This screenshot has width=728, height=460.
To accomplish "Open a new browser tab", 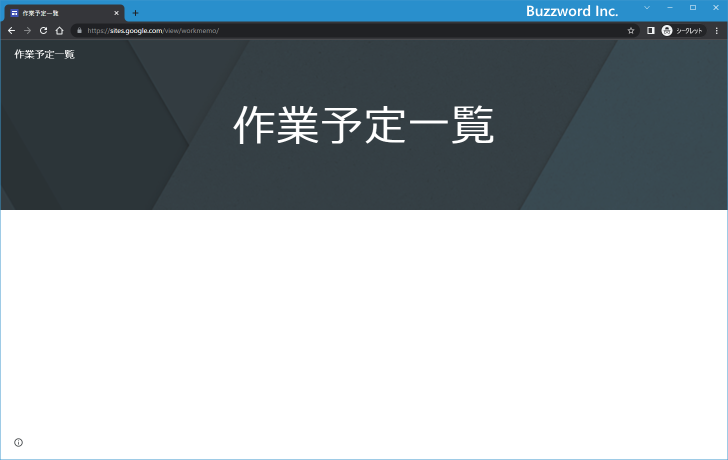I will [135, 13].
